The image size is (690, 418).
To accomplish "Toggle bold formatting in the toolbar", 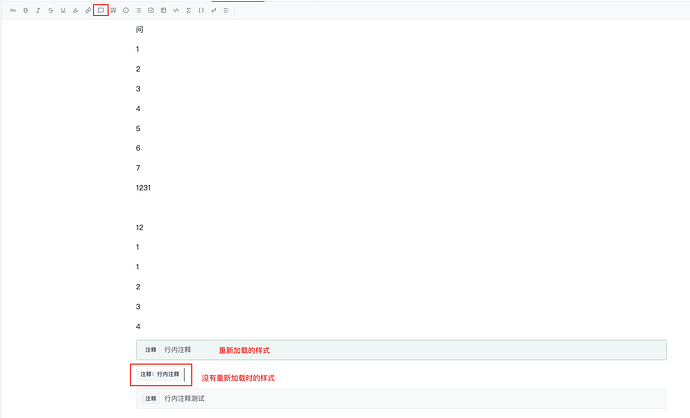I will coord(26,10).
